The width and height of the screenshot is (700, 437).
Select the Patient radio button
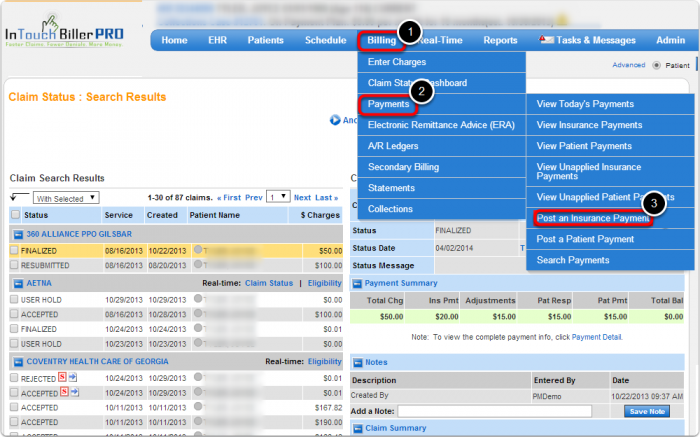(657, 66)
